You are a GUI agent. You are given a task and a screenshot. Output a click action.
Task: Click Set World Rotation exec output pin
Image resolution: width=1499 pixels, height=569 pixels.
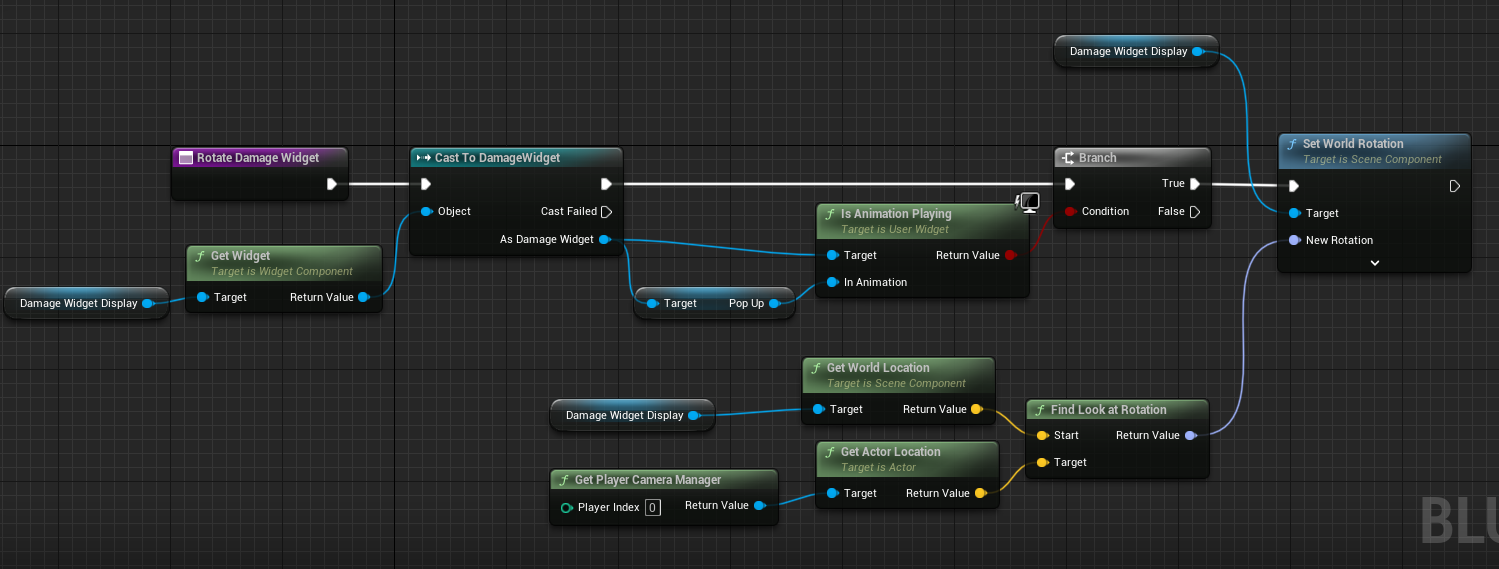tap(1455, 186)
